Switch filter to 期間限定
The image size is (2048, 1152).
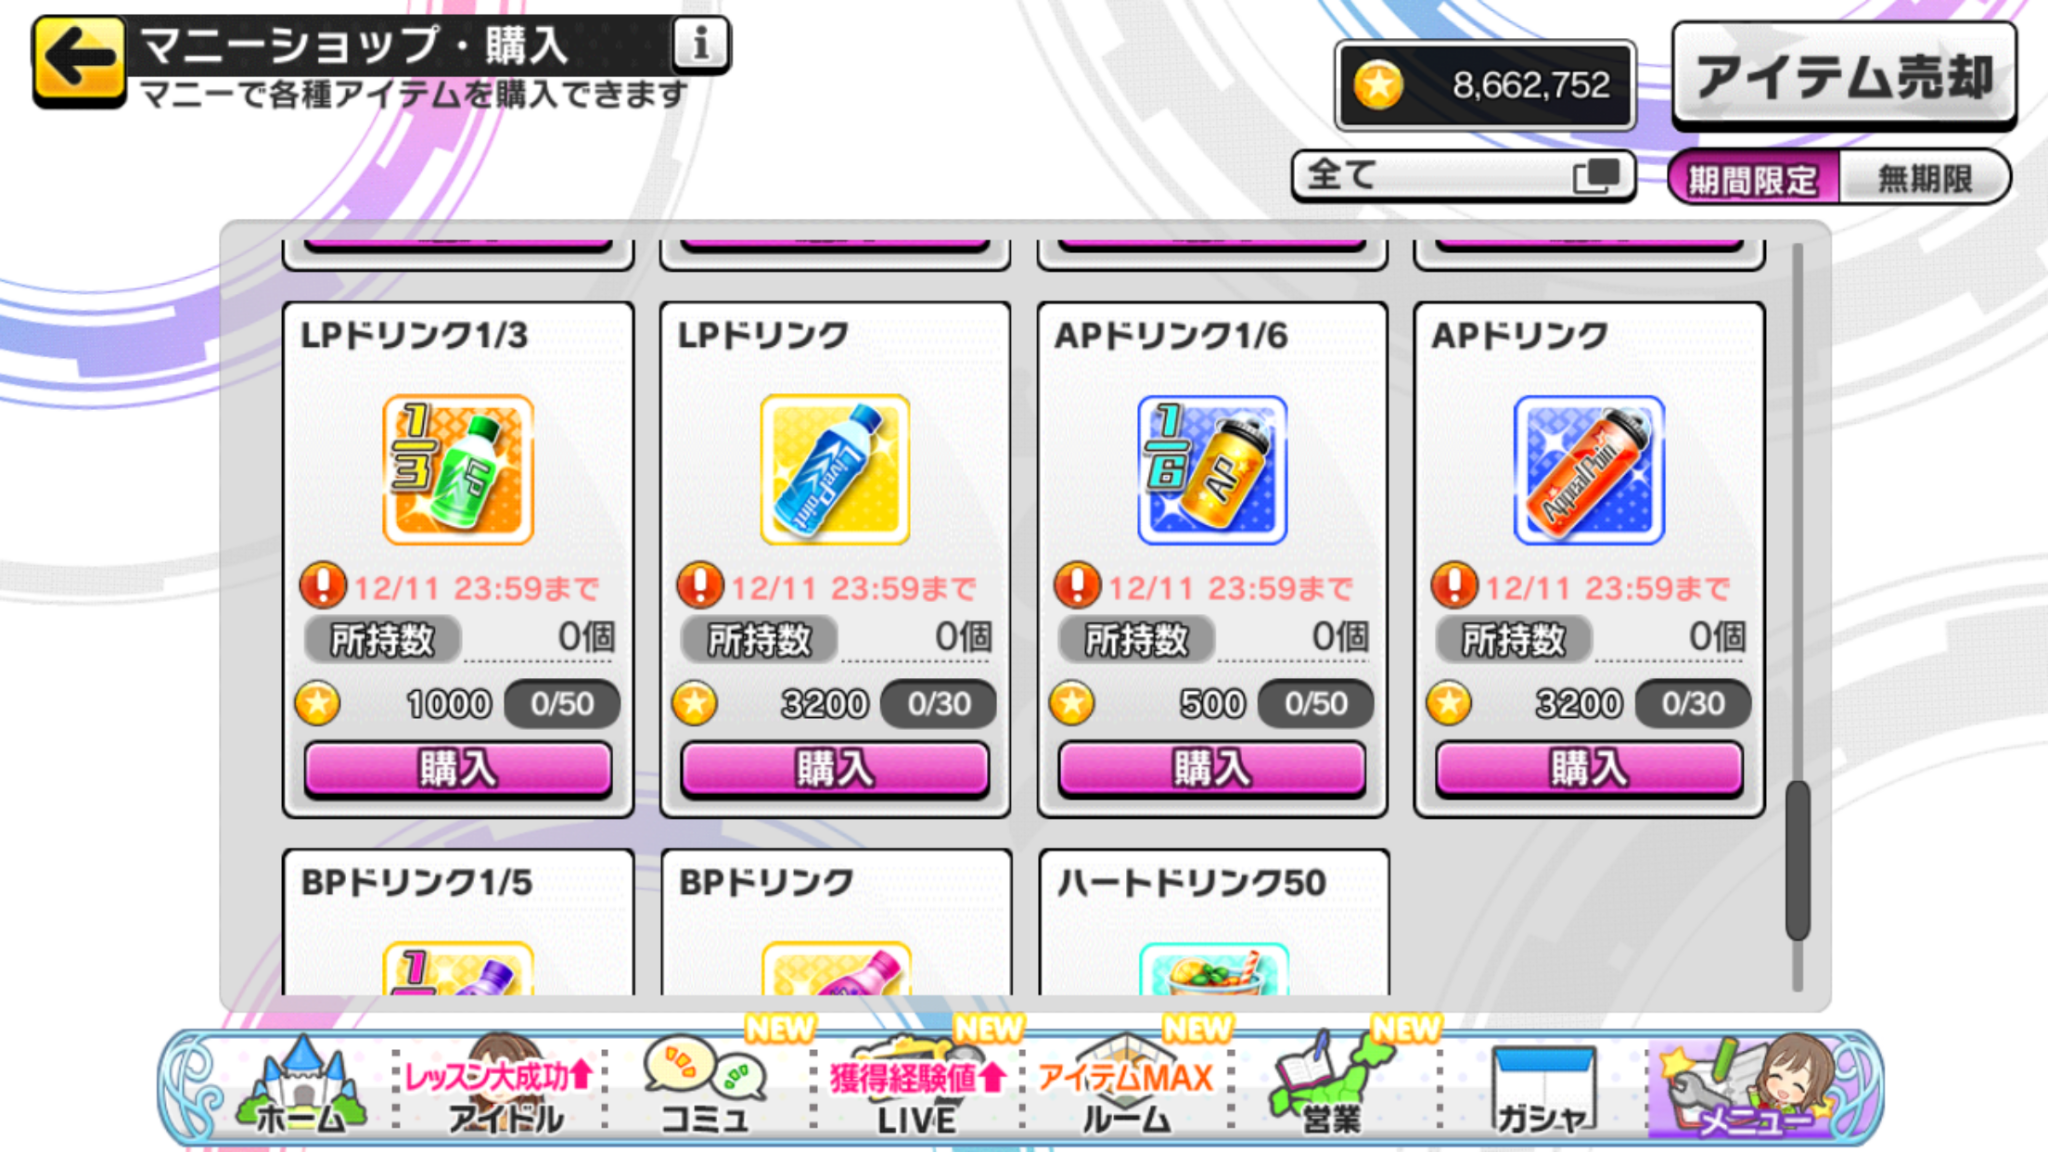[x=1752, y=179]
